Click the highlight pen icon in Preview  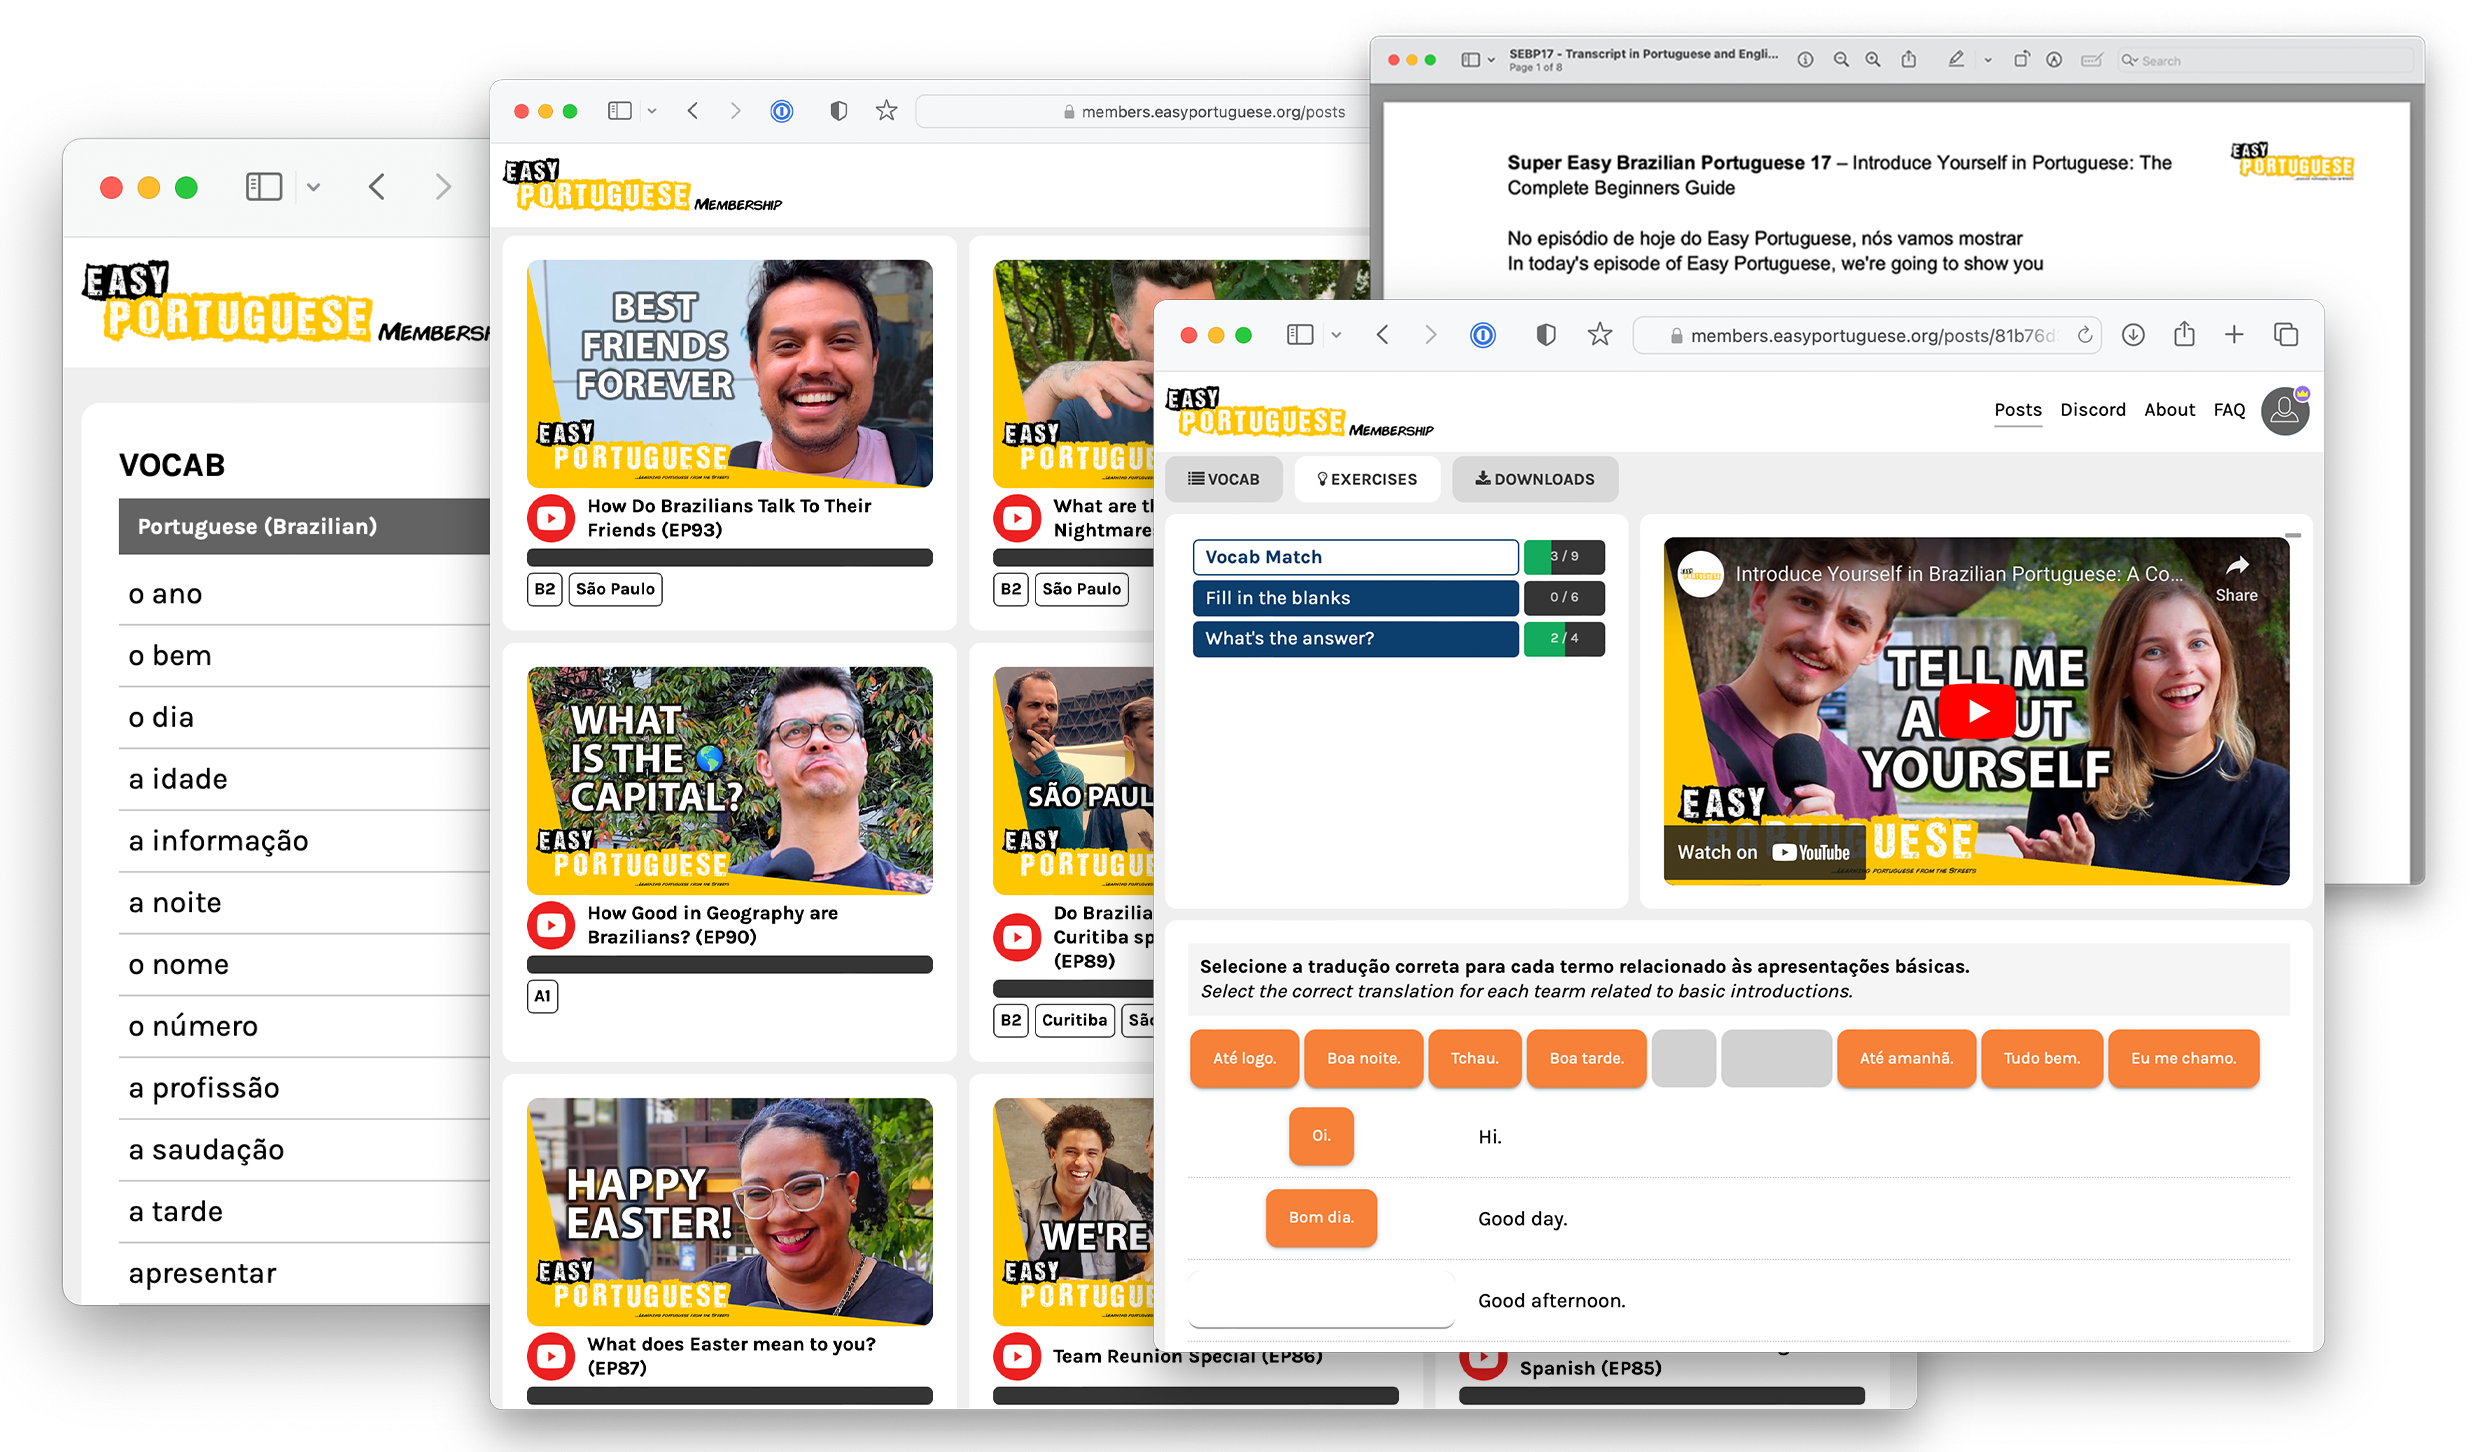[1955, 60]
